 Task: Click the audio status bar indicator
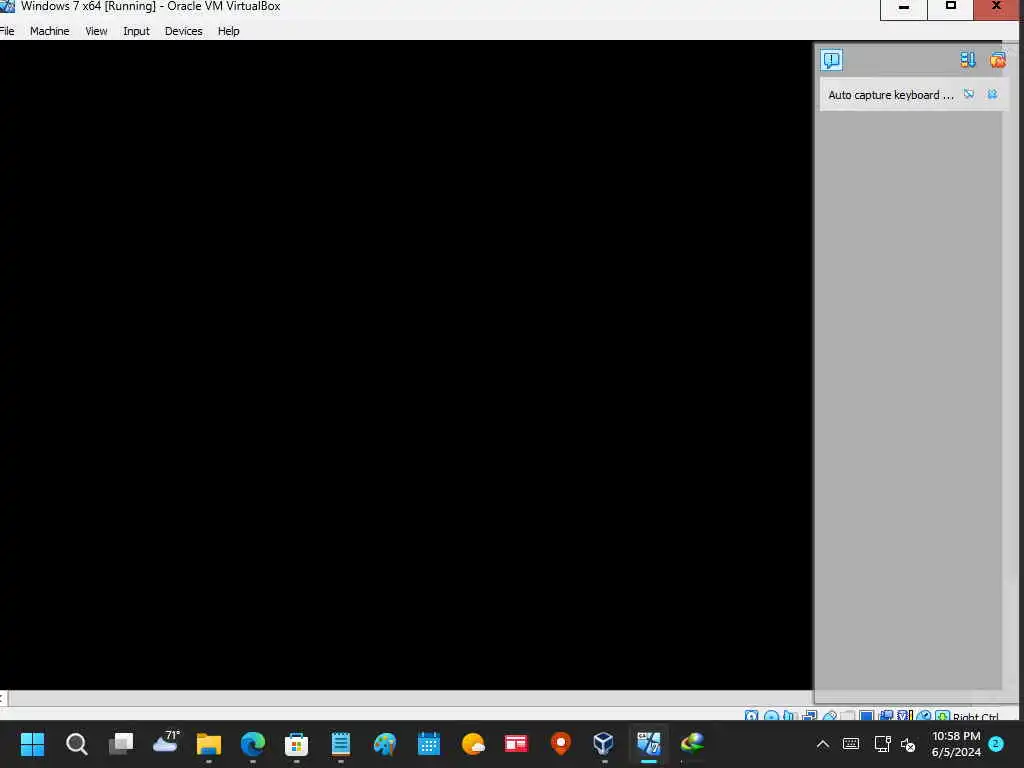click(789, 716)
